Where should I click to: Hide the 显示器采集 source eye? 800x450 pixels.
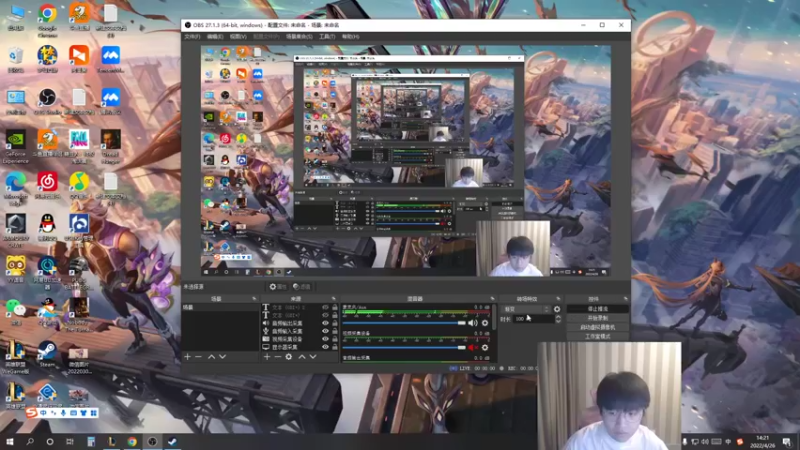coord(325,347)
